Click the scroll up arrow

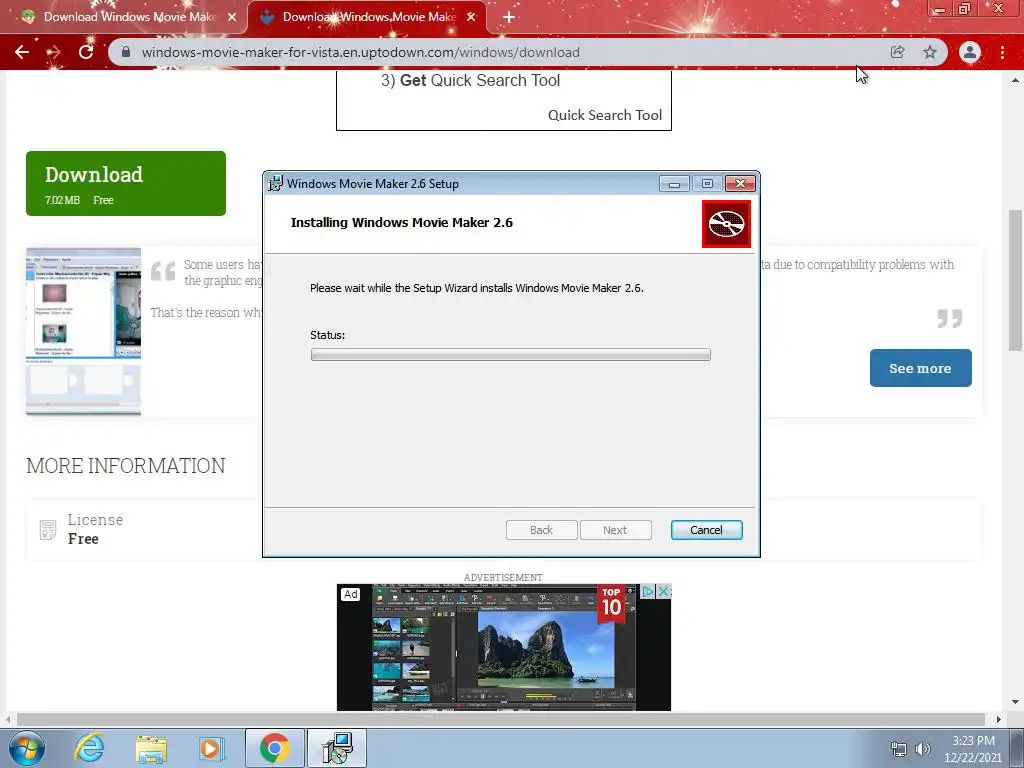pyautogui.click(x=1016, y=80)
